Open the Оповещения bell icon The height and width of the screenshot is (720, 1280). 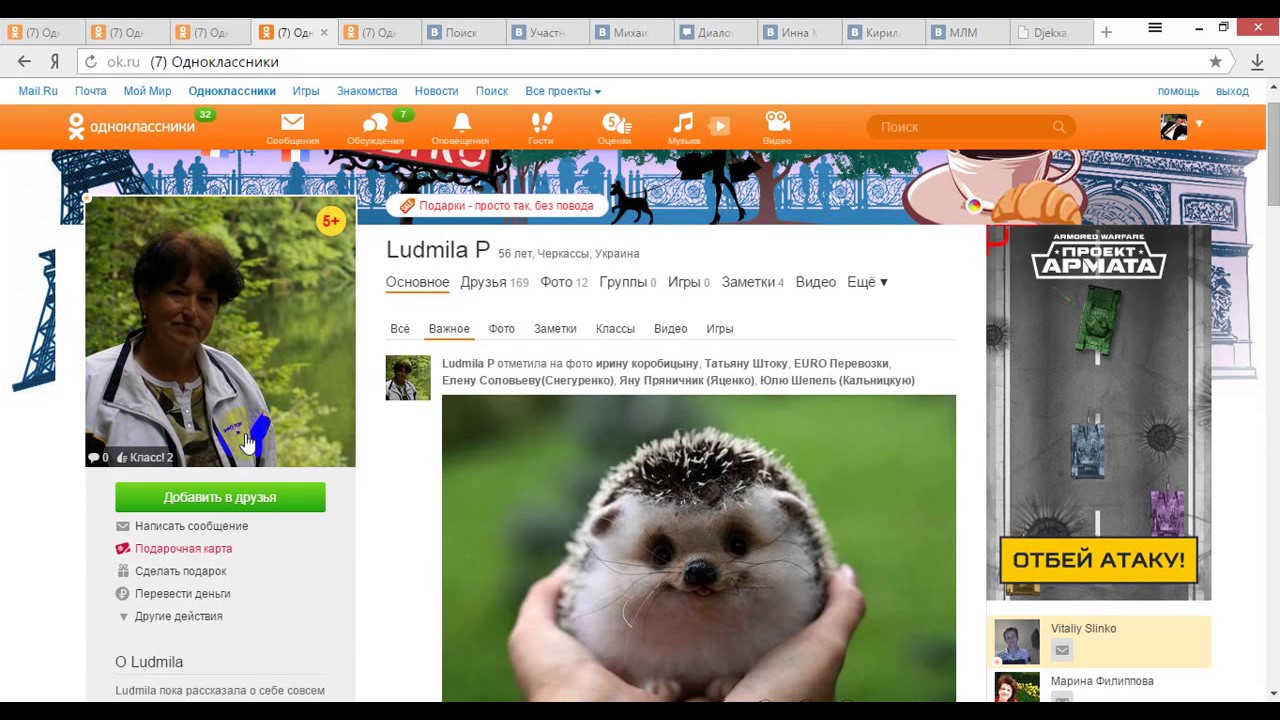461,123
